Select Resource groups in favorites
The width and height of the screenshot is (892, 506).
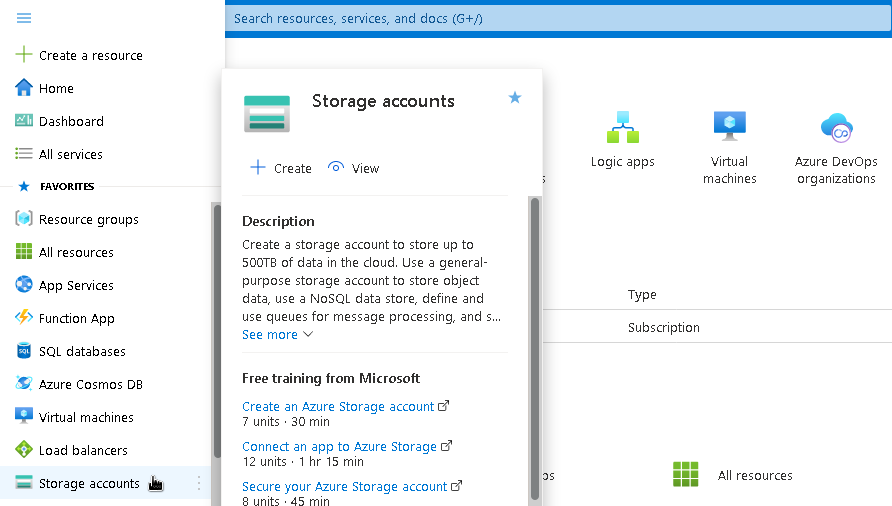tap(89, 220)
